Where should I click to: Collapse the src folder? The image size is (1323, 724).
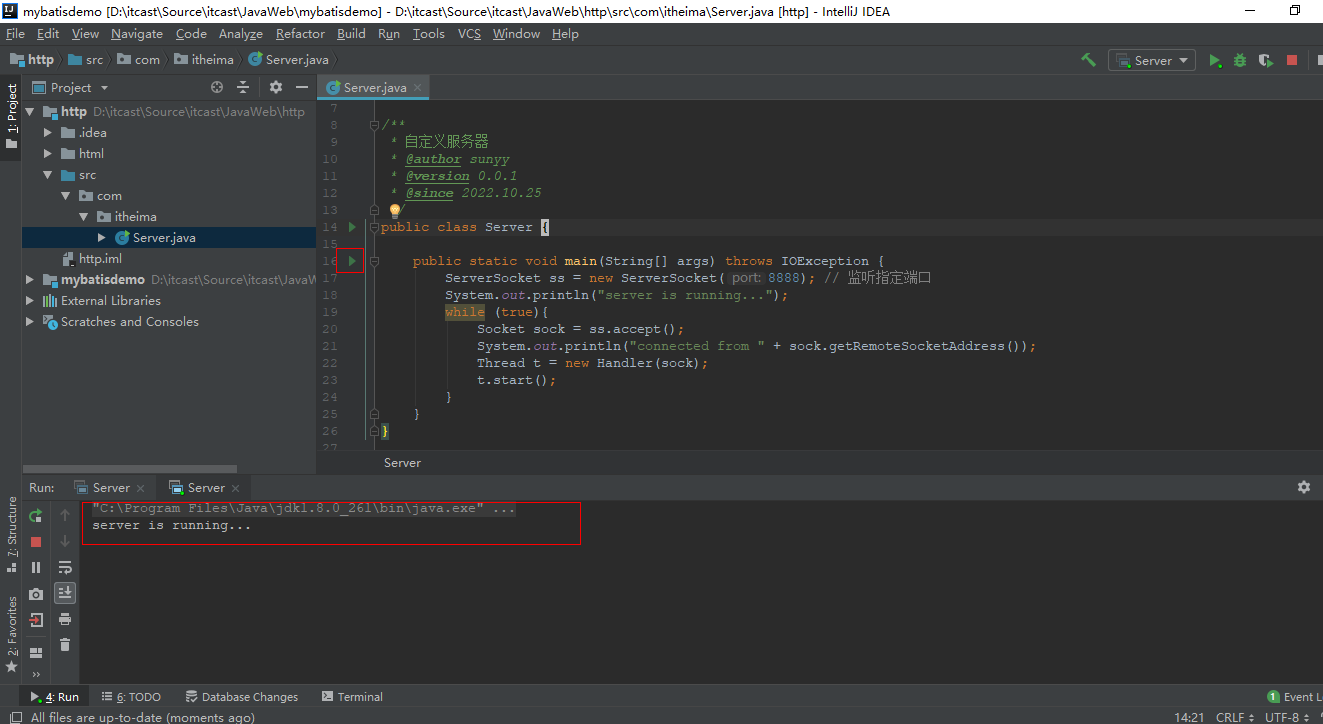point(48,175)
